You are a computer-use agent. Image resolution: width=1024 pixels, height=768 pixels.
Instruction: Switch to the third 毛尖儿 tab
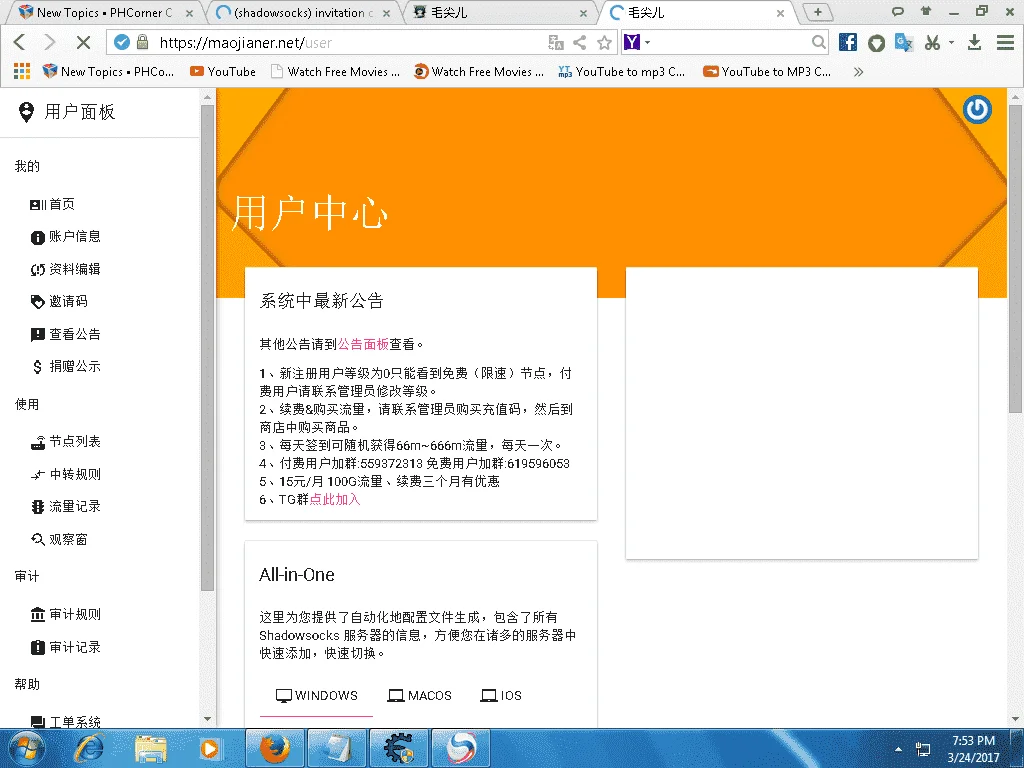coord(500,12)
